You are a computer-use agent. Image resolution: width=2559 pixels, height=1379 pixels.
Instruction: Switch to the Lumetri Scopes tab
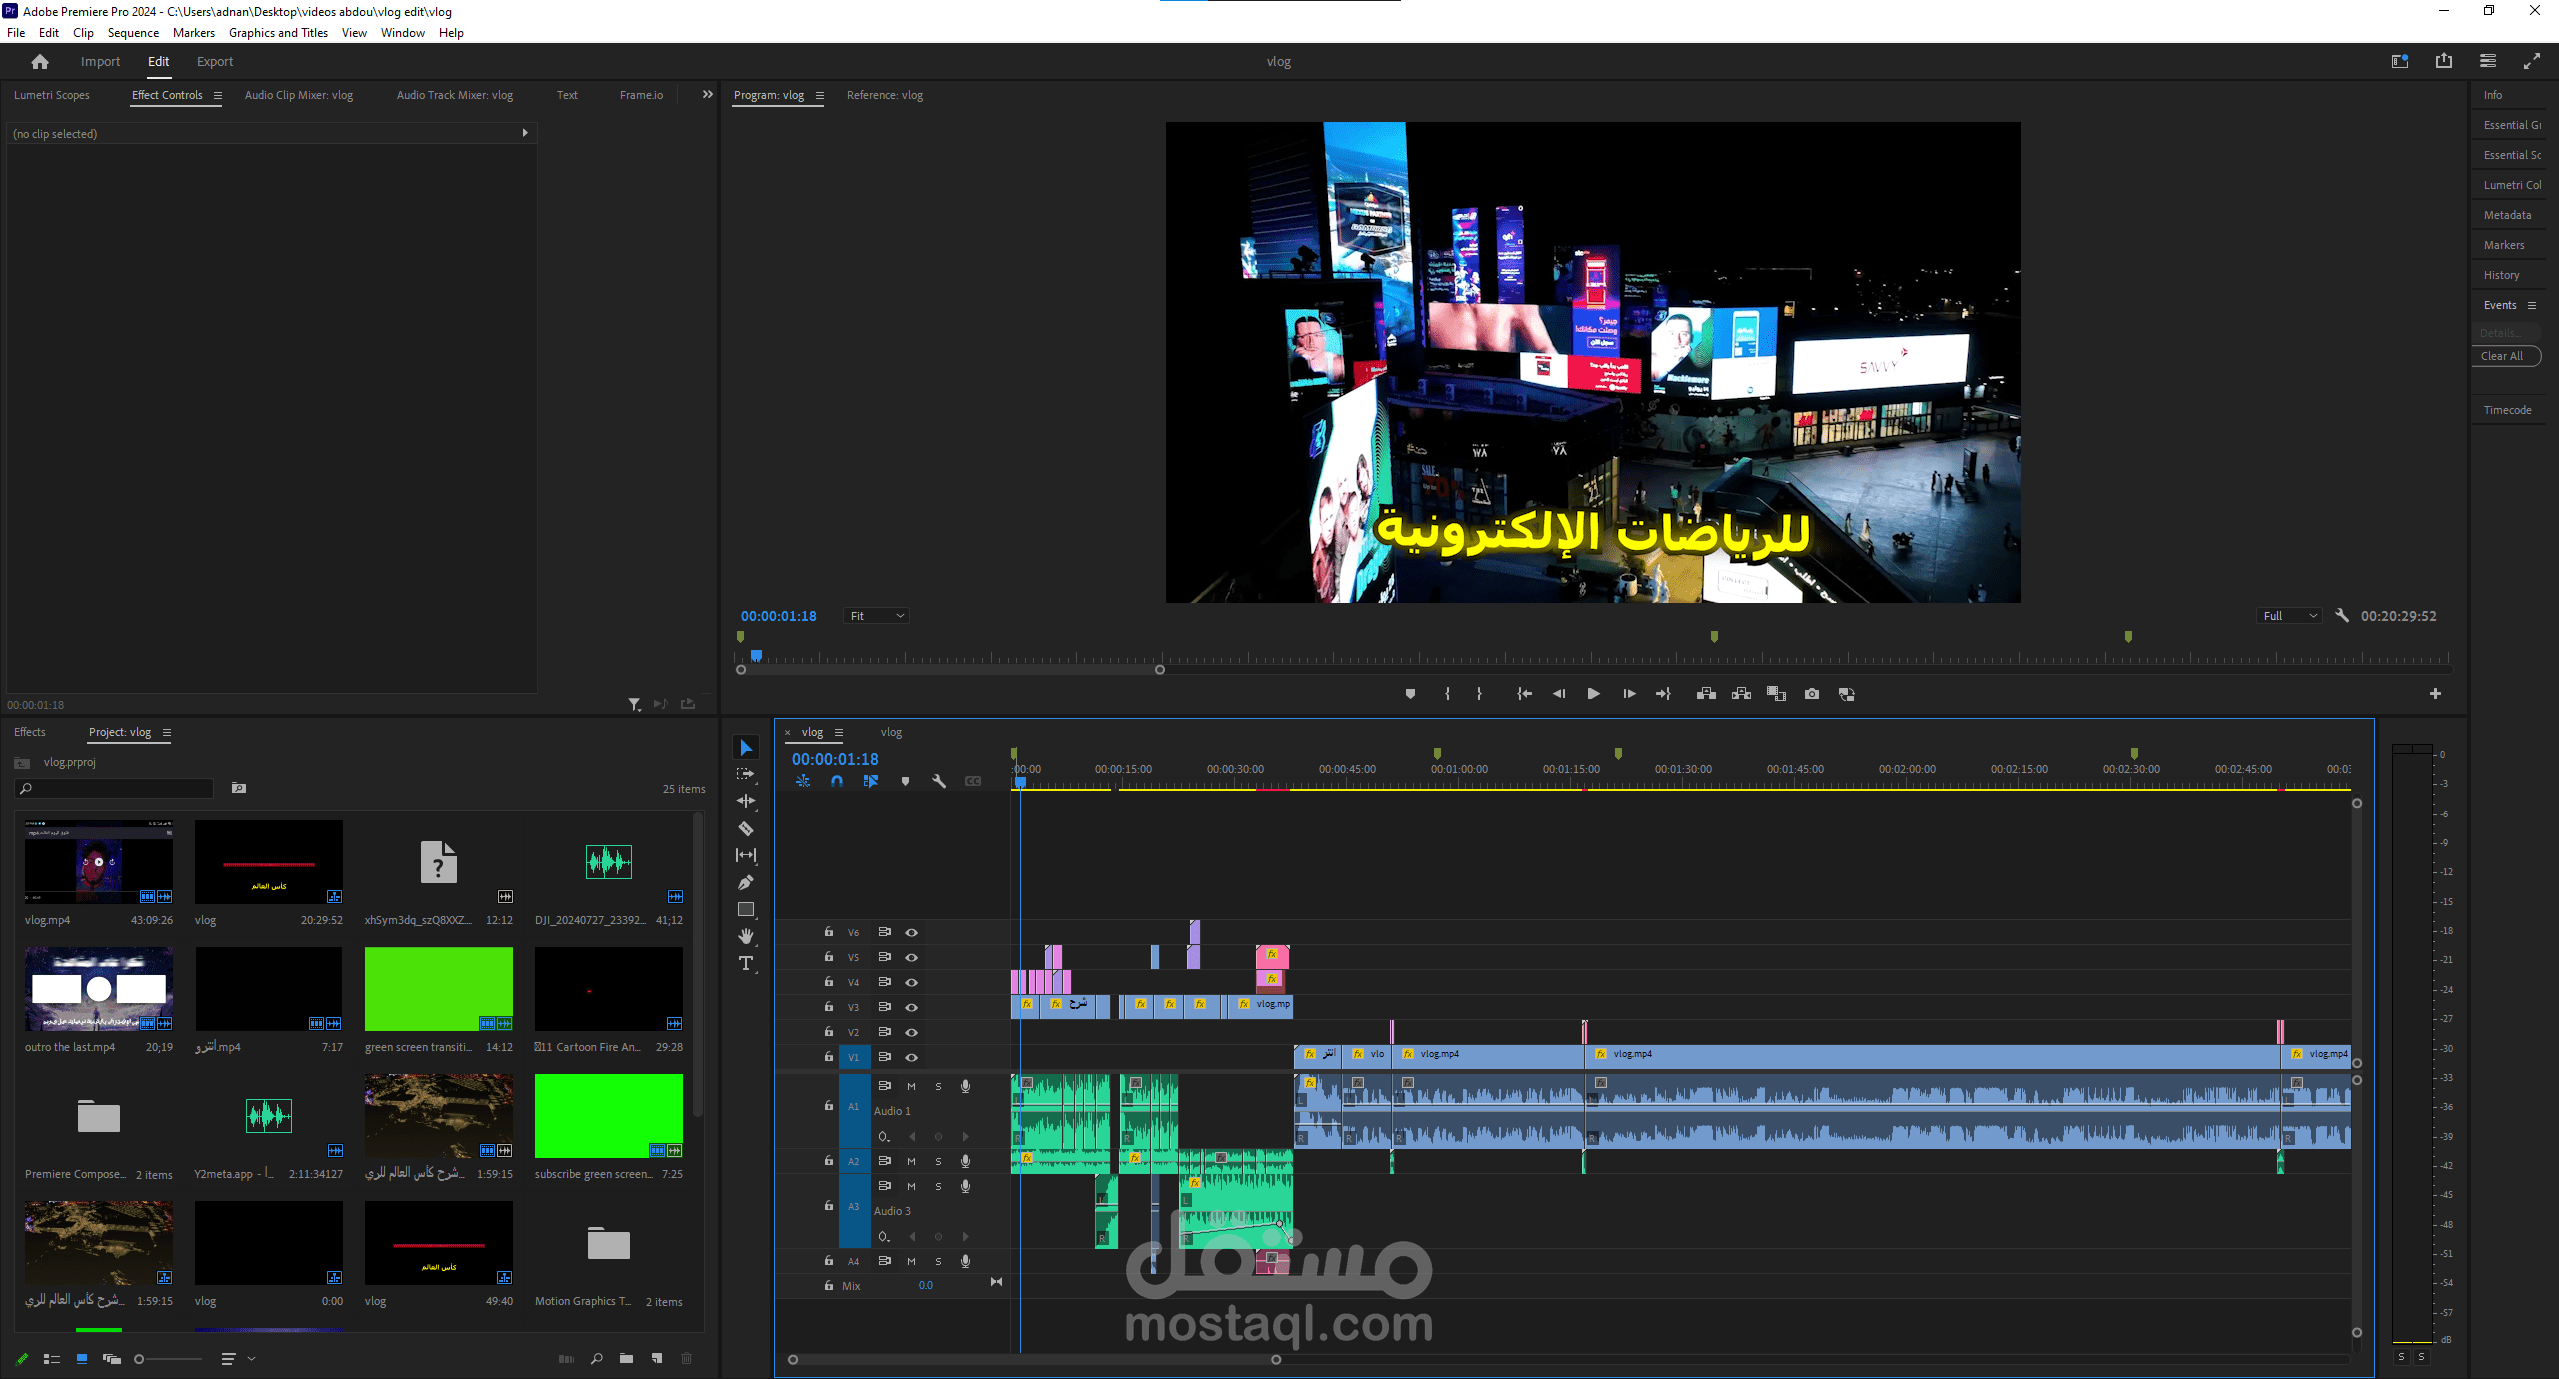coord(52,95)
